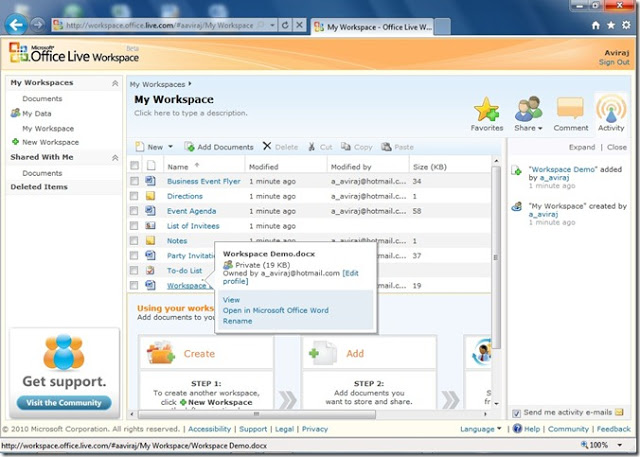The height and width of the screenshot is (457, 640).
Task: Tick the checkbox beside Event Agenda
Action: [134, 211]
